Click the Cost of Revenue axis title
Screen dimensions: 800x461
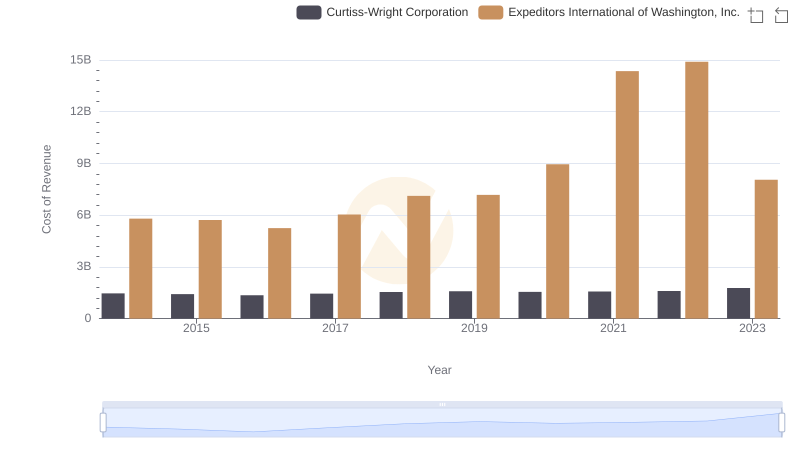pos(47,189)
